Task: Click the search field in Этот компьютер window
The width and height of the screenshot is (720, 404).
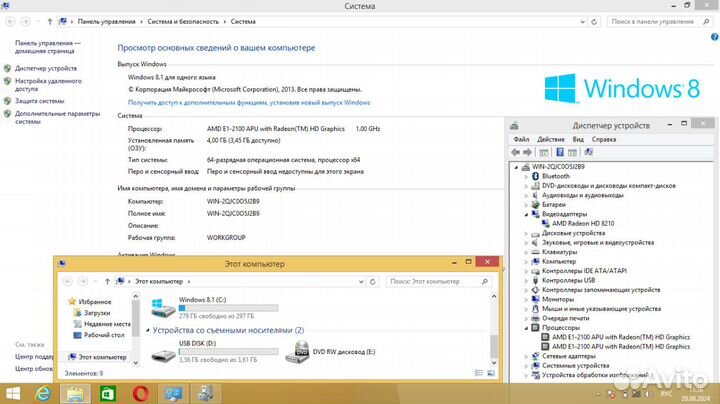Action: (439, 281)
